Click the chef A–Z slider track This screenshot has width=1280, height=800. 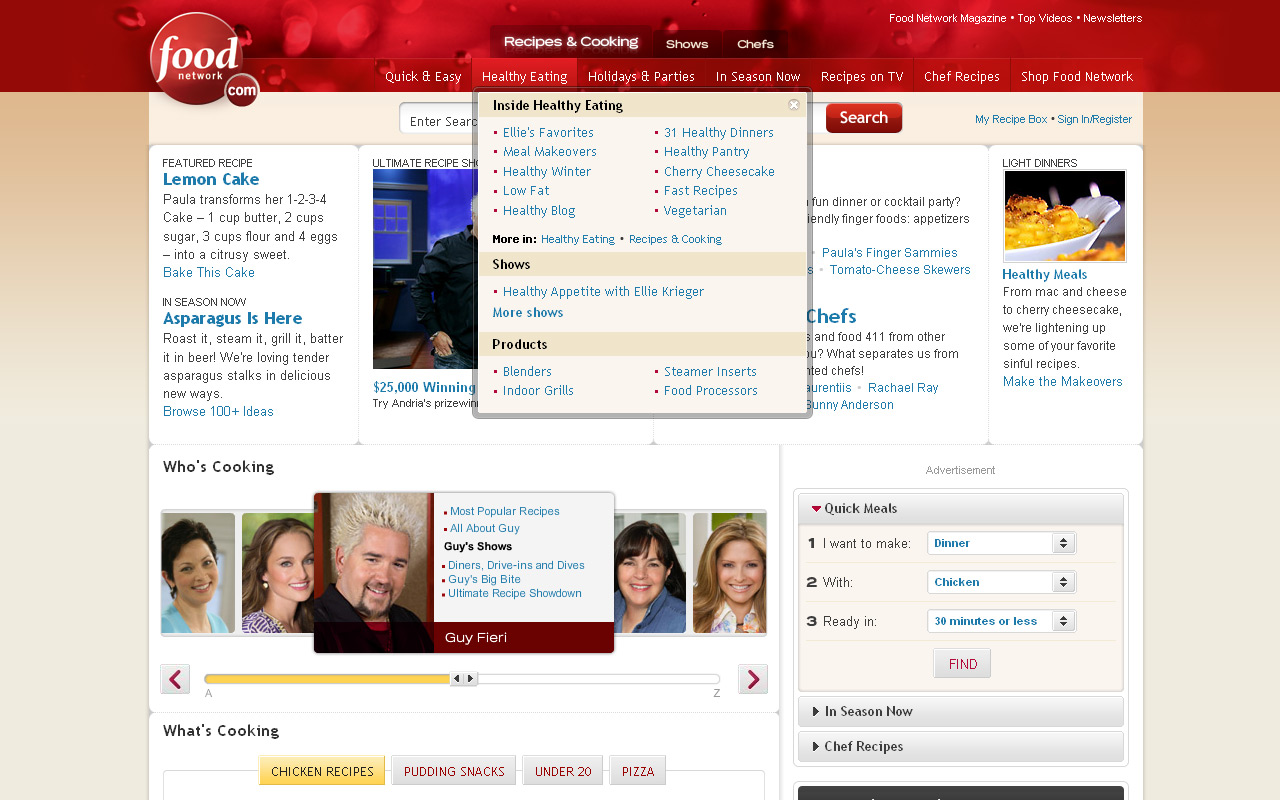[x=600, y=679]
